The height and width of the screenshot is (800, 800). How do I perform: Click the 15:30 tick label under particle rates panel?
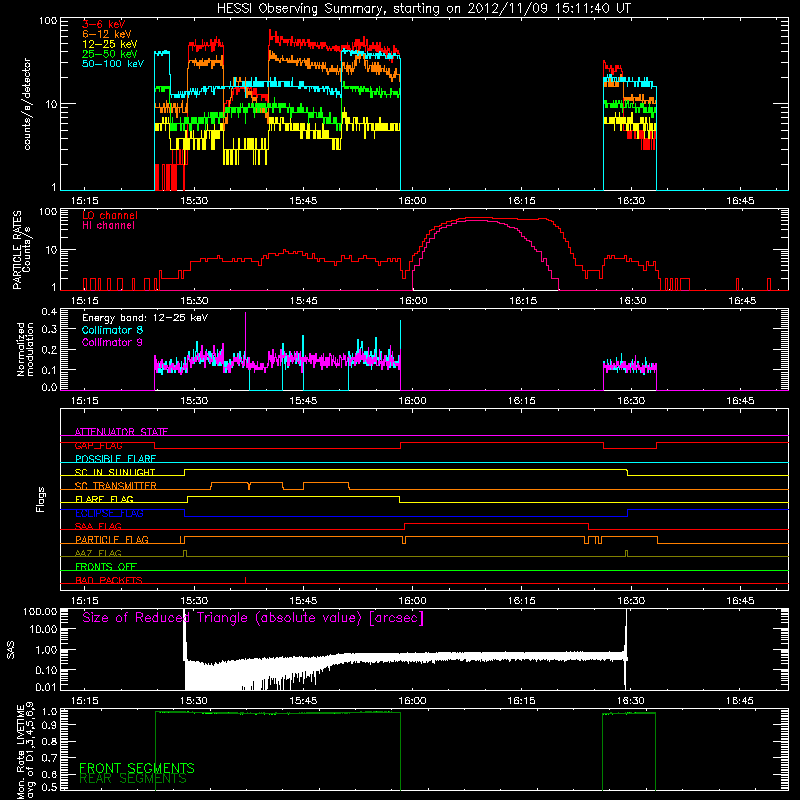pos(194,301)
